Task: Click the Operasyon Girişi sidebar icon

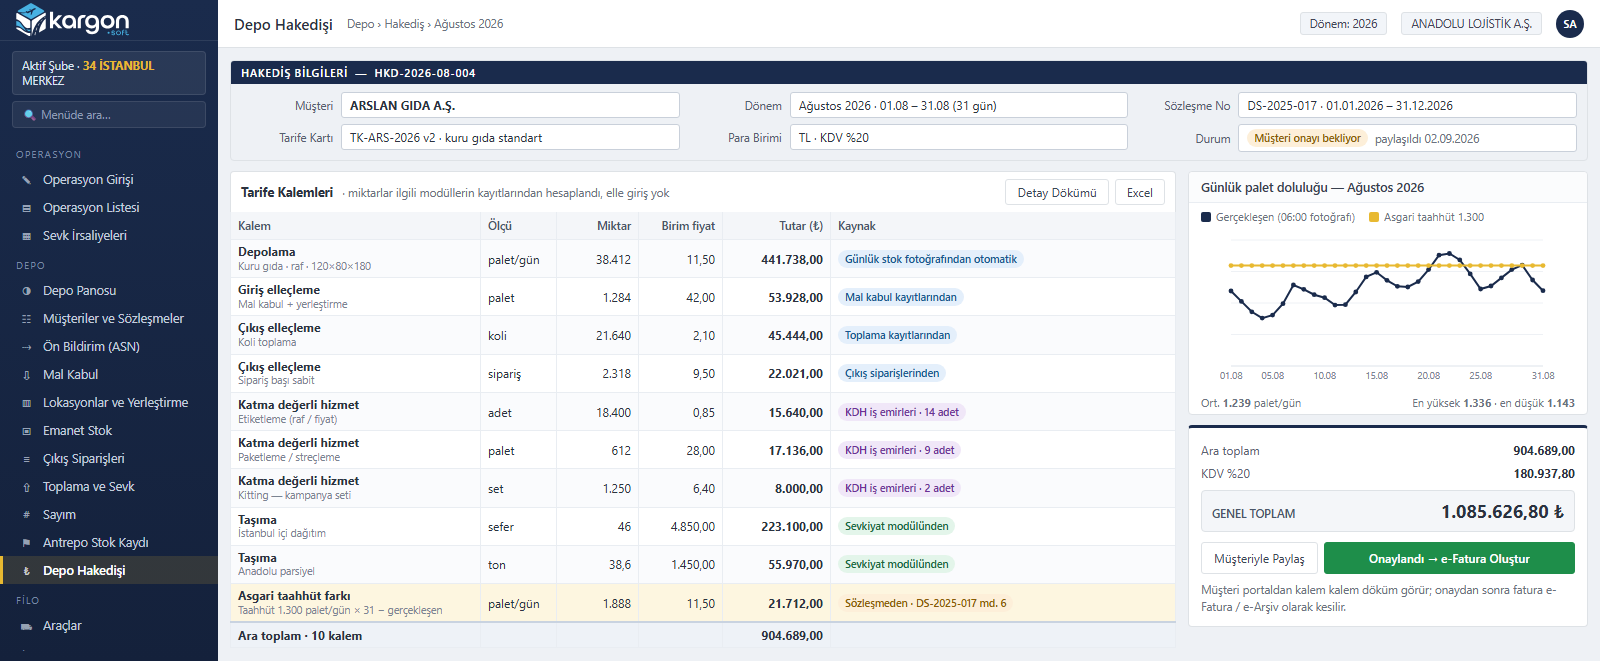Action: coord(27,180)
